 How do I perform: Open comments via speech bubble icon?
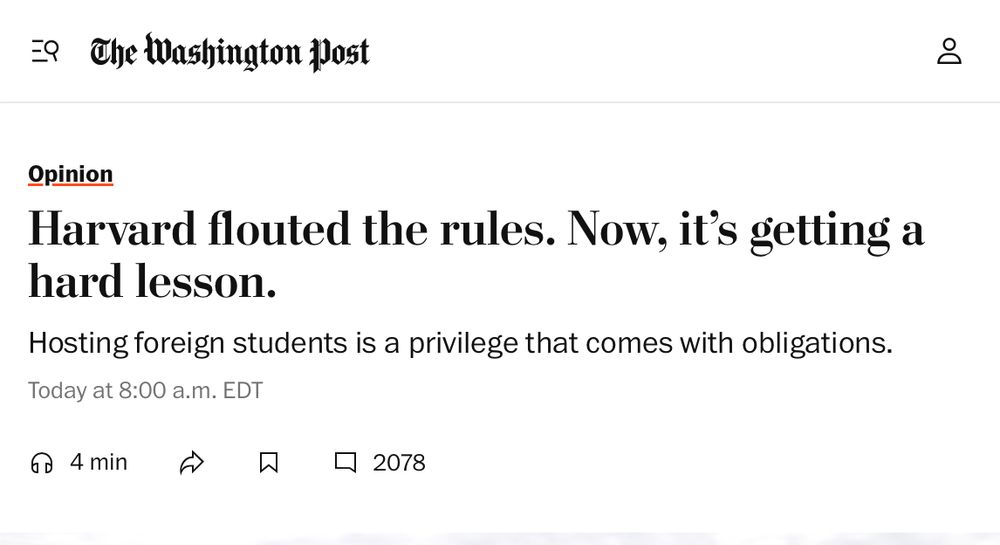(346, 463)
